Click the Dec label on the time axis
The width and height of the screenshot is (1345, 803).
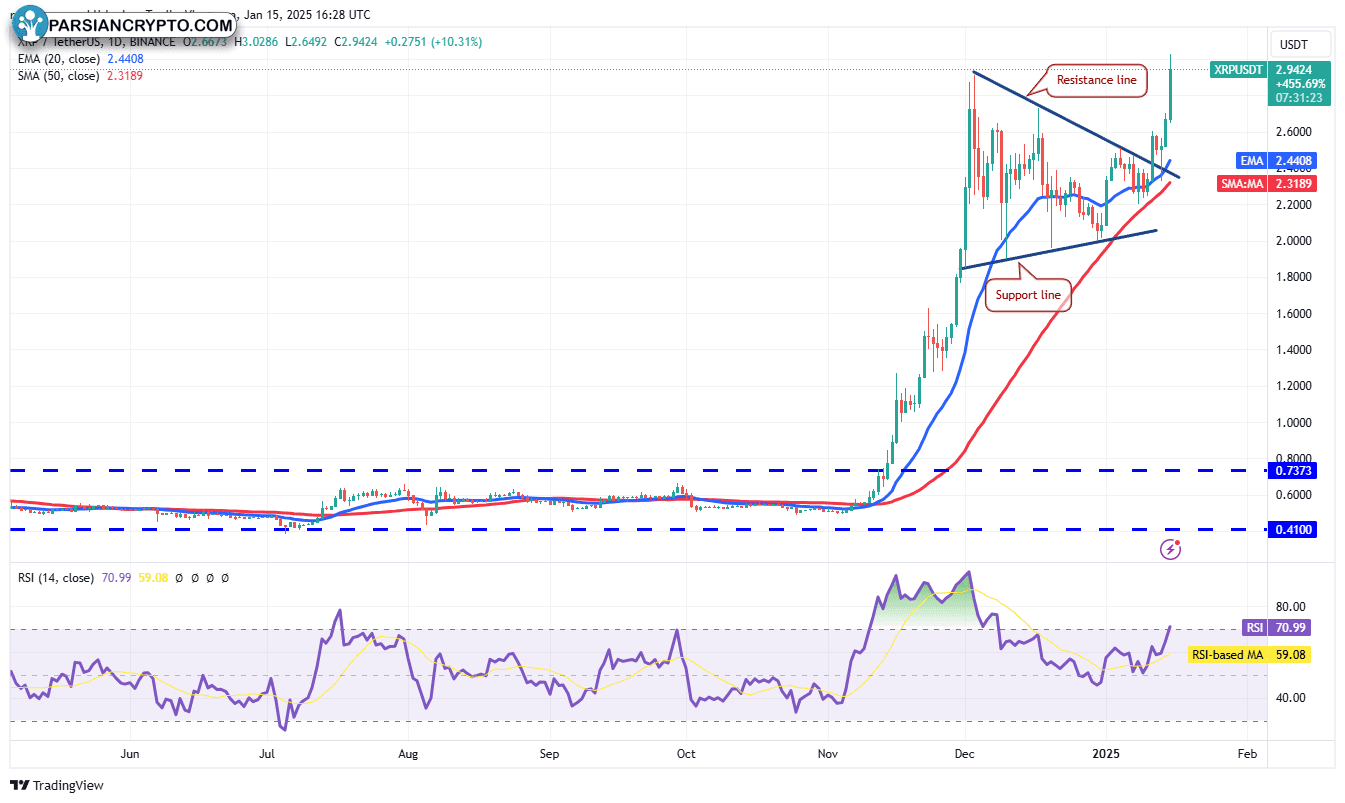[965, 752]
